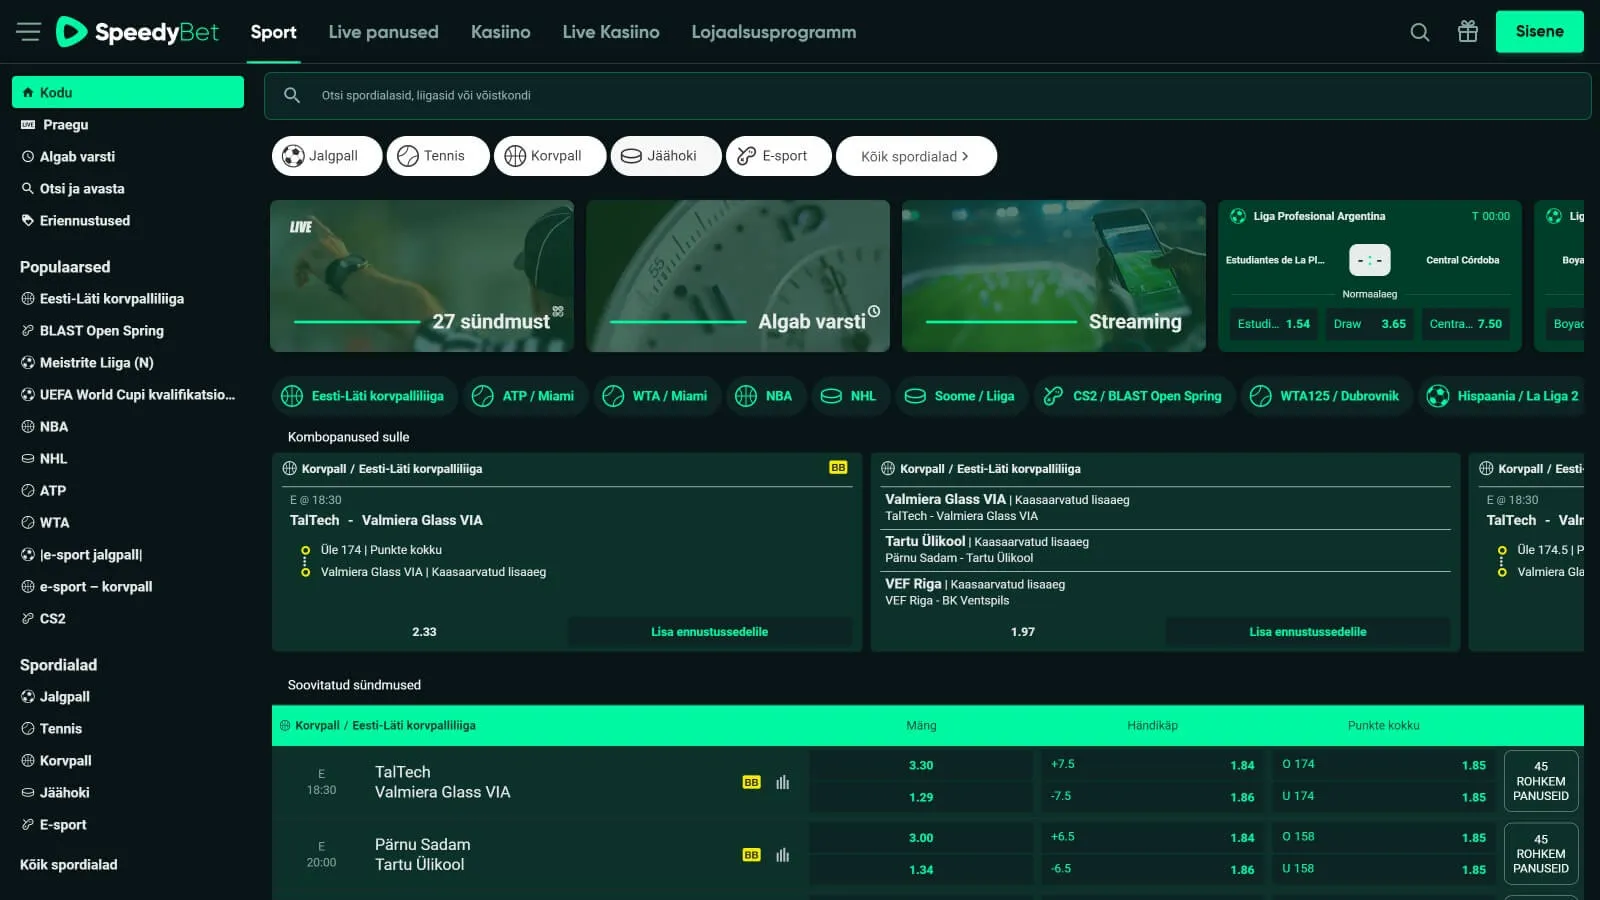Expand 45 more bets for Pärnu Sadam
Viewport: 1600px width, 900px height.
click(1540, 854)
